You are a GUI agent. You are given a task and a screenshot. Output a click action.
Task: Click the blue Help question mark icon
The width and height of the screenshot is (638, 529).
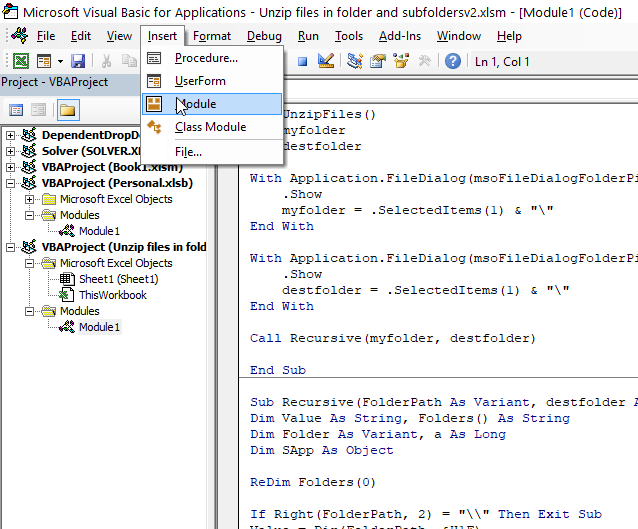pos(452,61)
